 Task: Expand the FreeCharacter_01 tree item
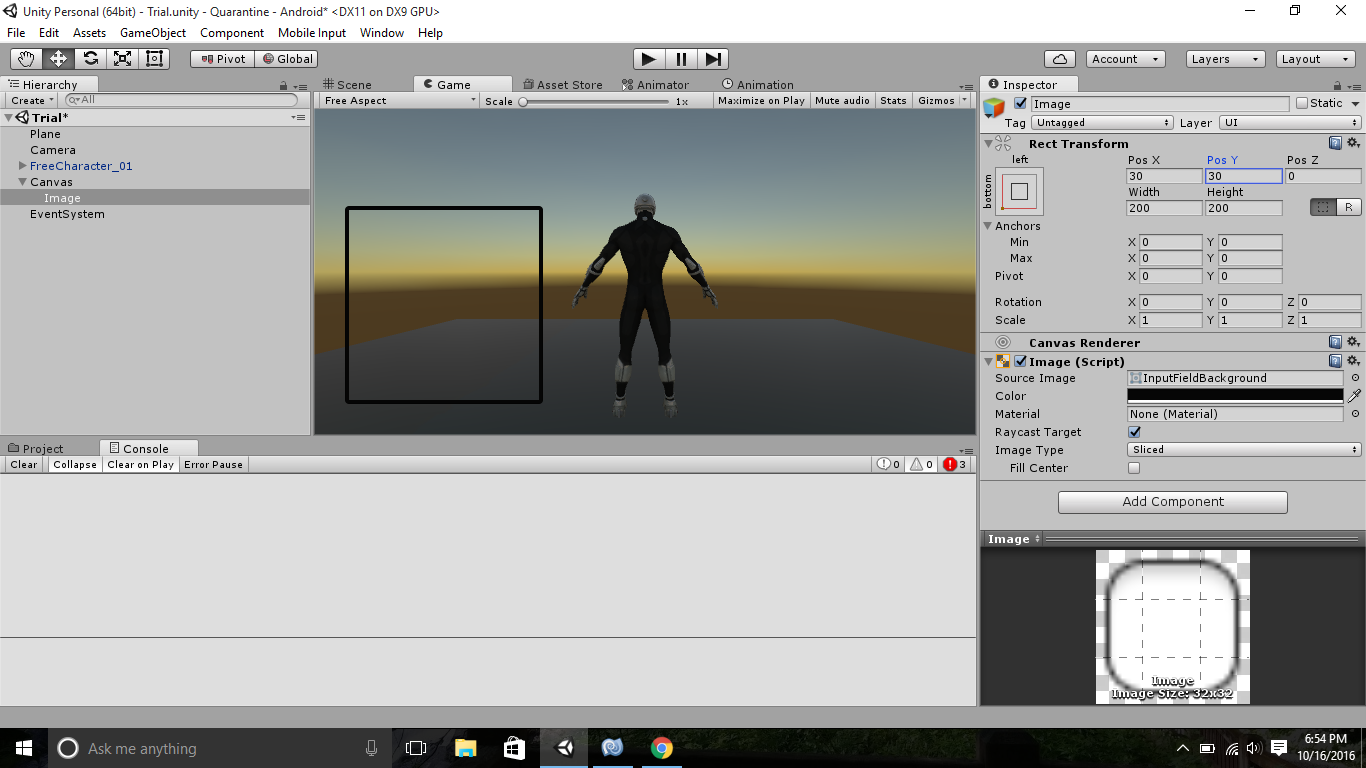pos(23,166)
